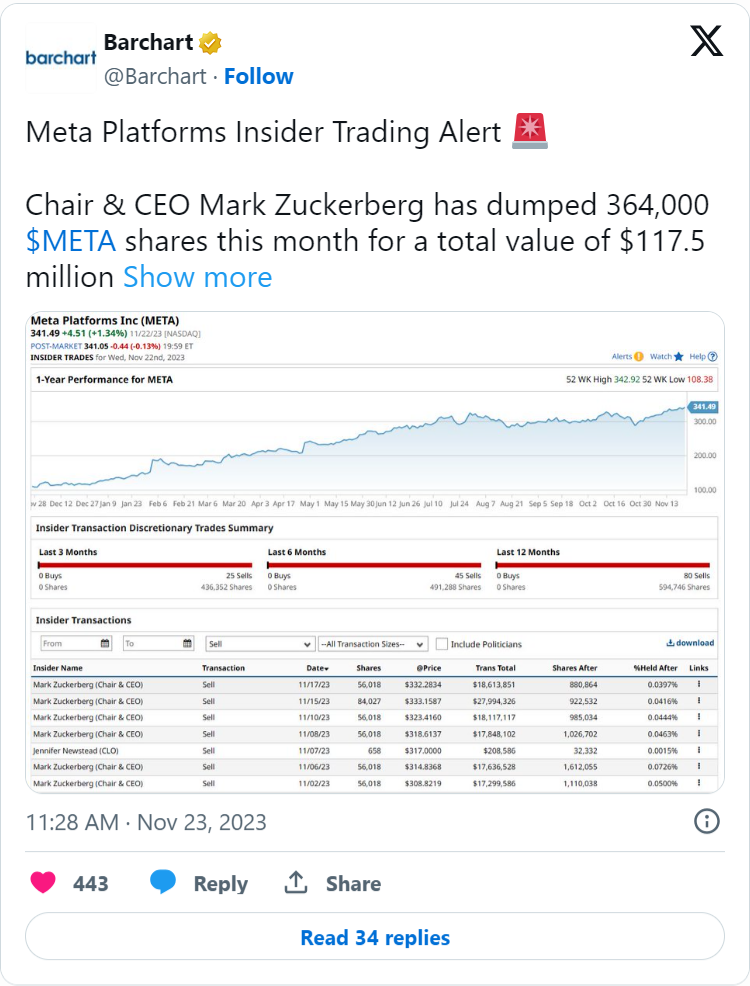Click the gold verified badge
Viewport: 750px width, 986px height.
pos(210,43)
